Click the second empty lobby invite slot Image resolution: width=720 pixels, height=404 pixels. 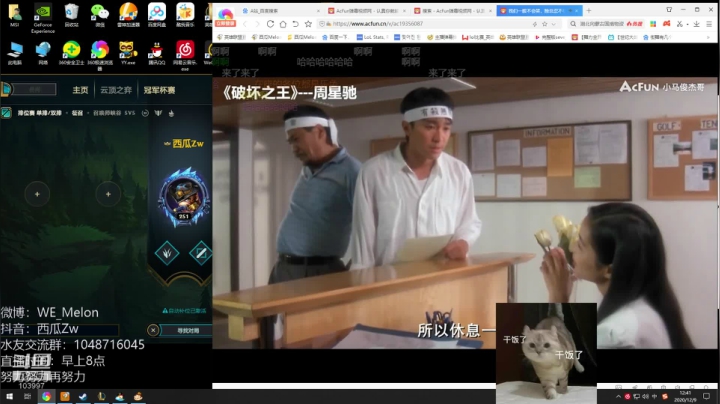(108, 194)
